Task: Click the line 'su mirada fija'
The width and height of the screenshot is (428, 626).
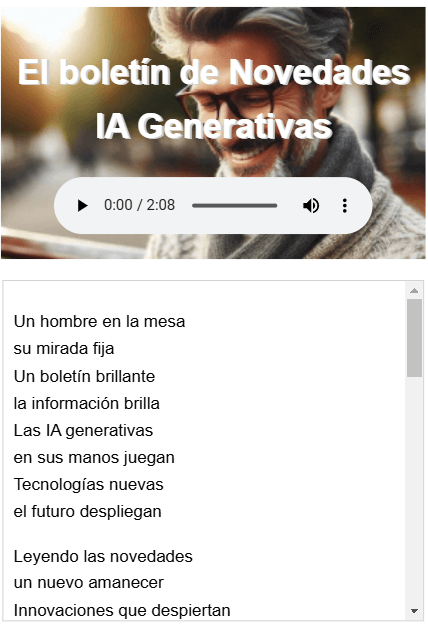Action: [64, 349]
